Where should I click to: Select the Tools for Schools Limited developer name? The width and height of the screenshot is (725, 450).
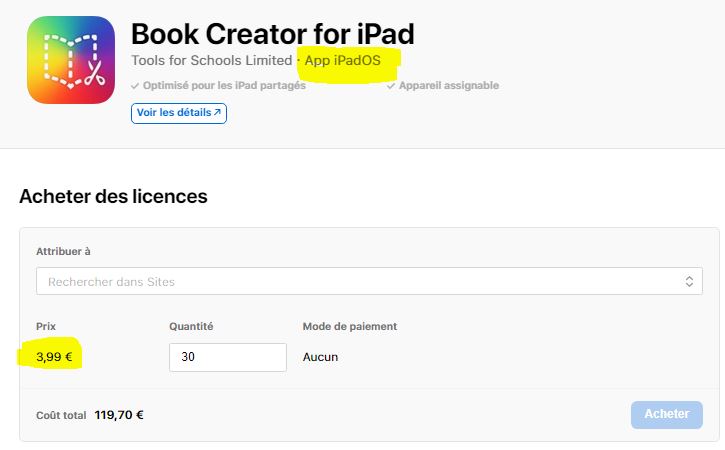click(x=212, y=61)
